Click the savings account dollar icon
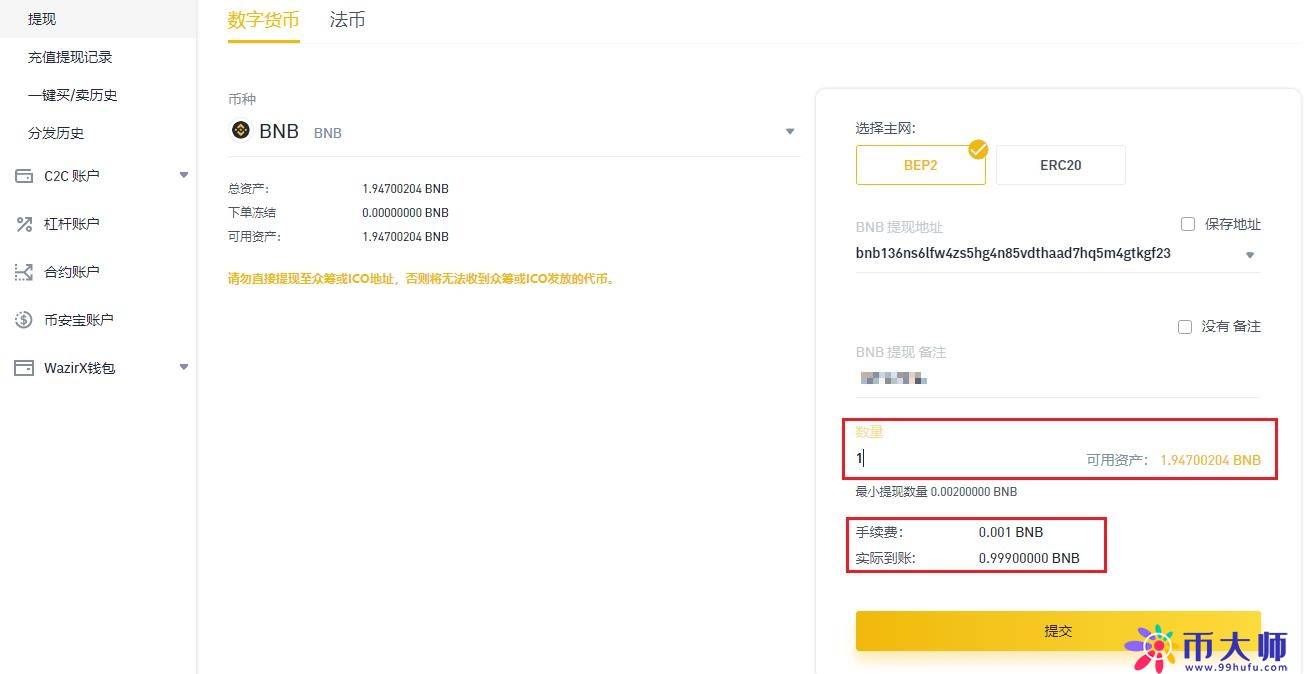This screenshot has height=674, width=1311. 24,320
